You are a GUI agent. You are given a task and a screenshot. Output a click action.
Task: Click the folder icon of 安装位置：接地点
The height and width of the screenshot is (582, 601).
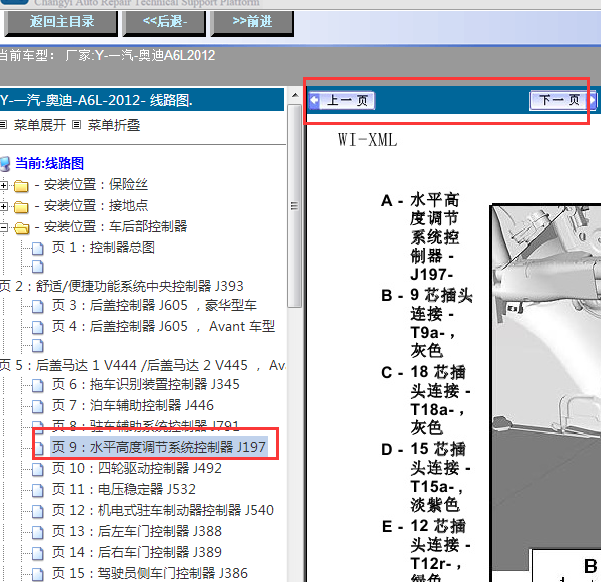coord(21,207)
